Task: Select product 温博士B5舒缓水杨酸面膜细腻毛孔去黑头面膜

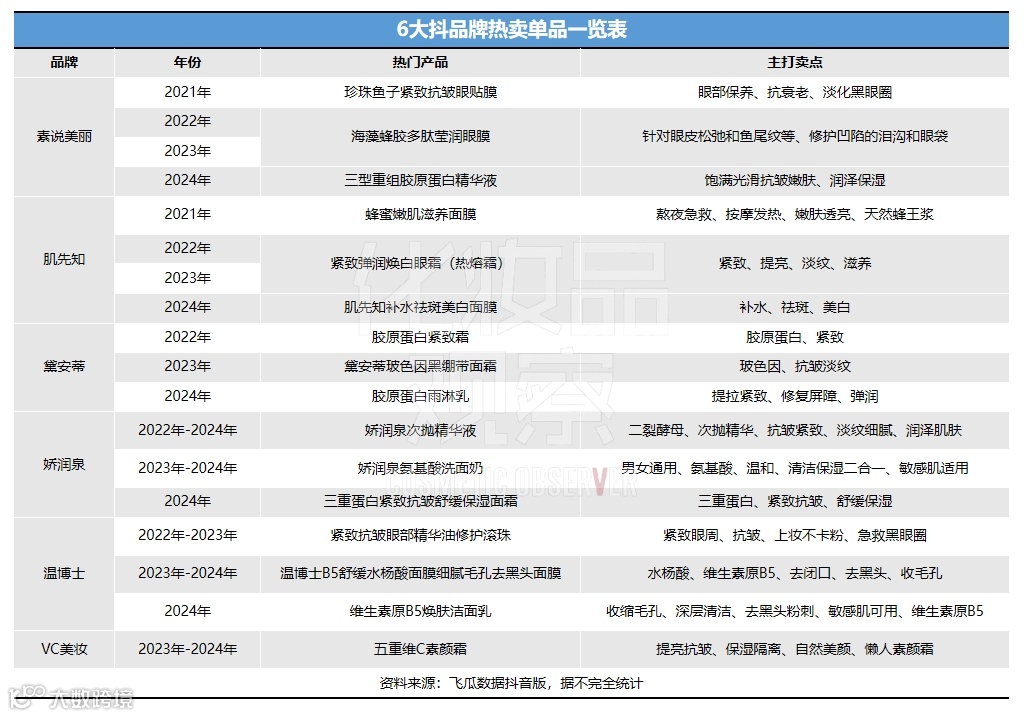Action: (421, 573)
